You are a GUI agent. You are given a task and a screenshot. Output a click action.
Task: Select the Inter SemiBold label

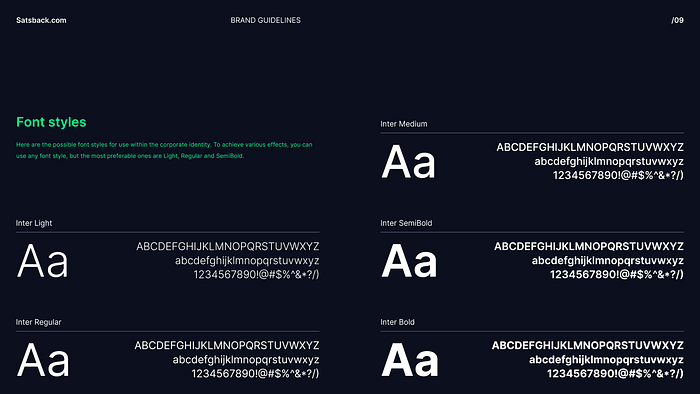406,223
